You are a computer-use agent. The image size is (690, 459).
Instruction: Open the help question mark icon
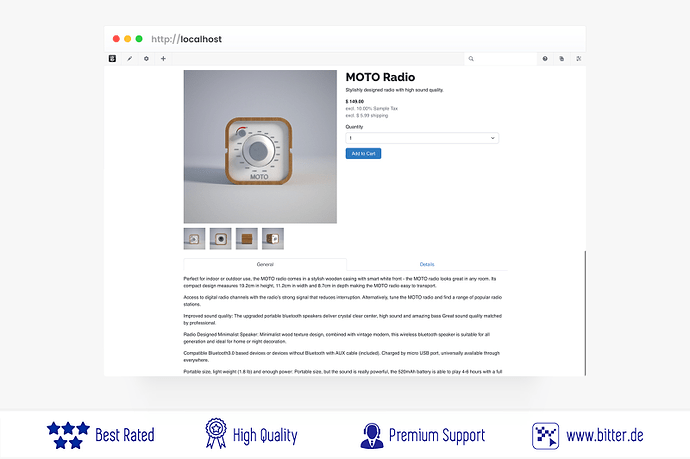click(x=545, y=59)
